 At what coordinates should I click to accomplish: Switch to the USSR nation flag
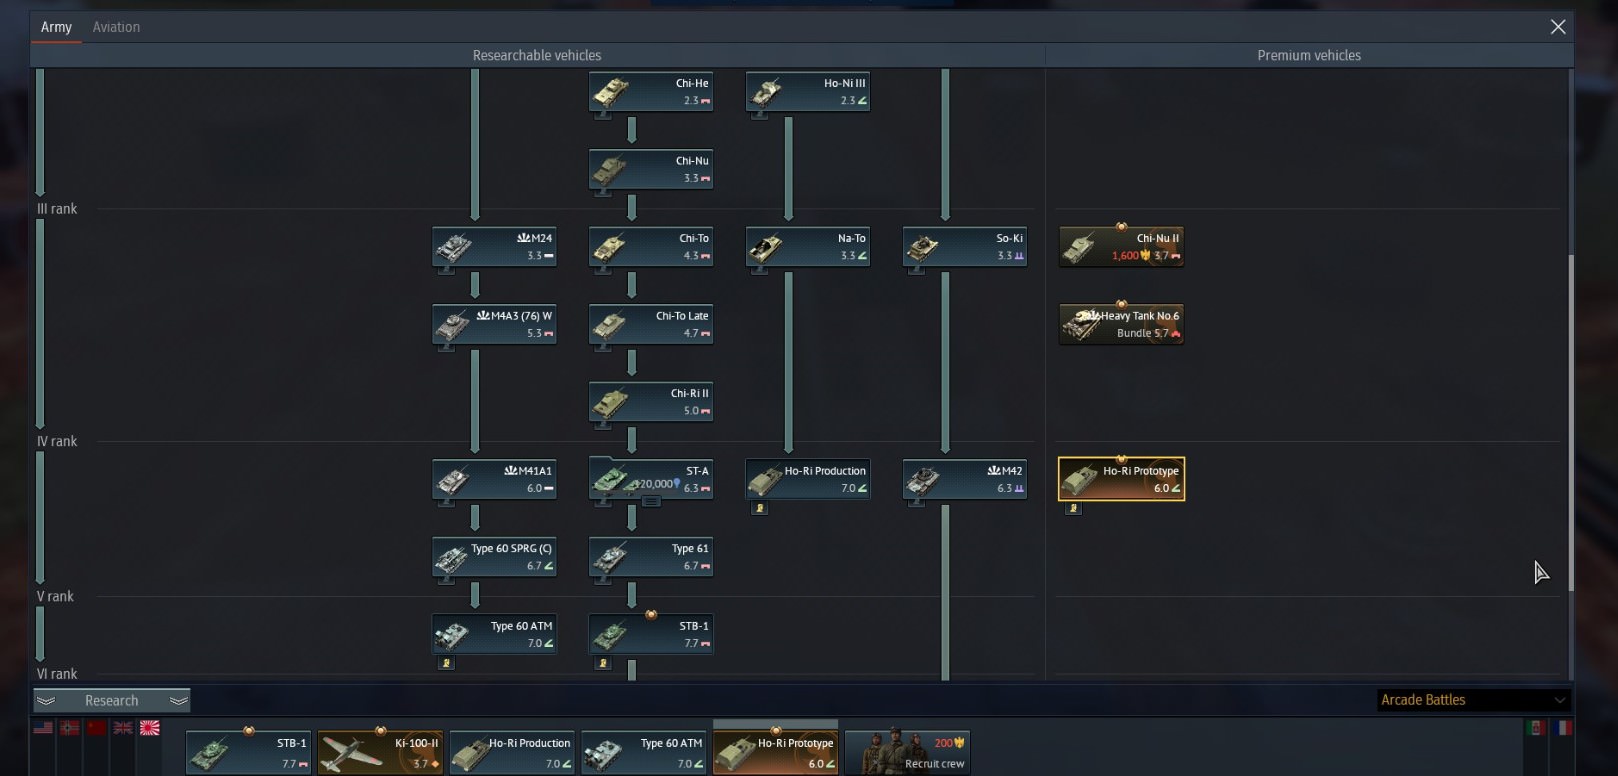(96, 728)
